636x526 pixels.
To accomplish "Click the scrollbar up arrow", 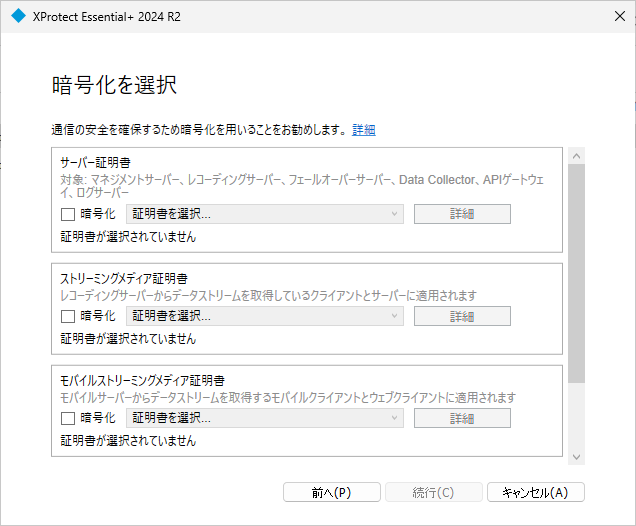I will [x=576, y=156].
